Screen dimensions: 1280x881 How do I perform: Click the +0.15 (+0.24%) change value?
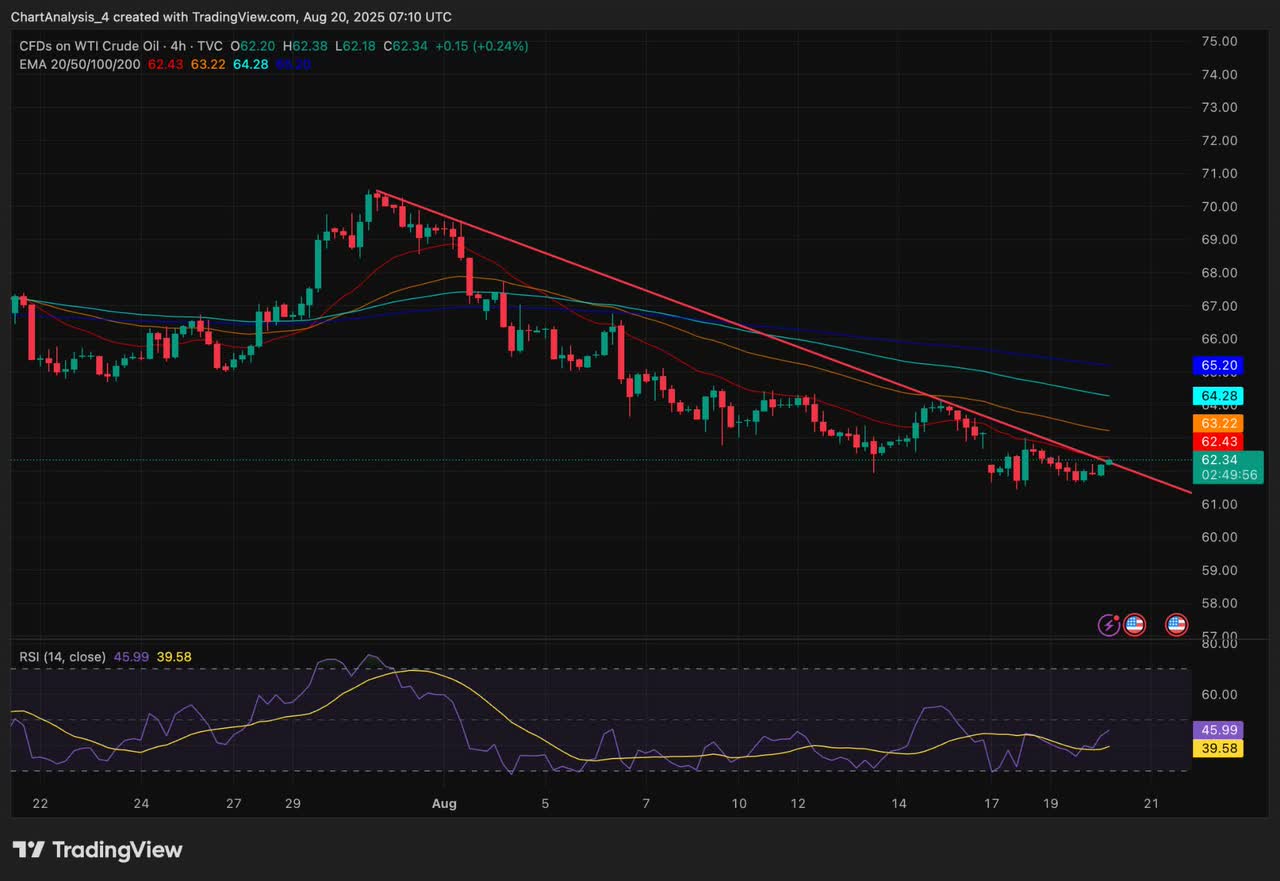tap(482, 46)
